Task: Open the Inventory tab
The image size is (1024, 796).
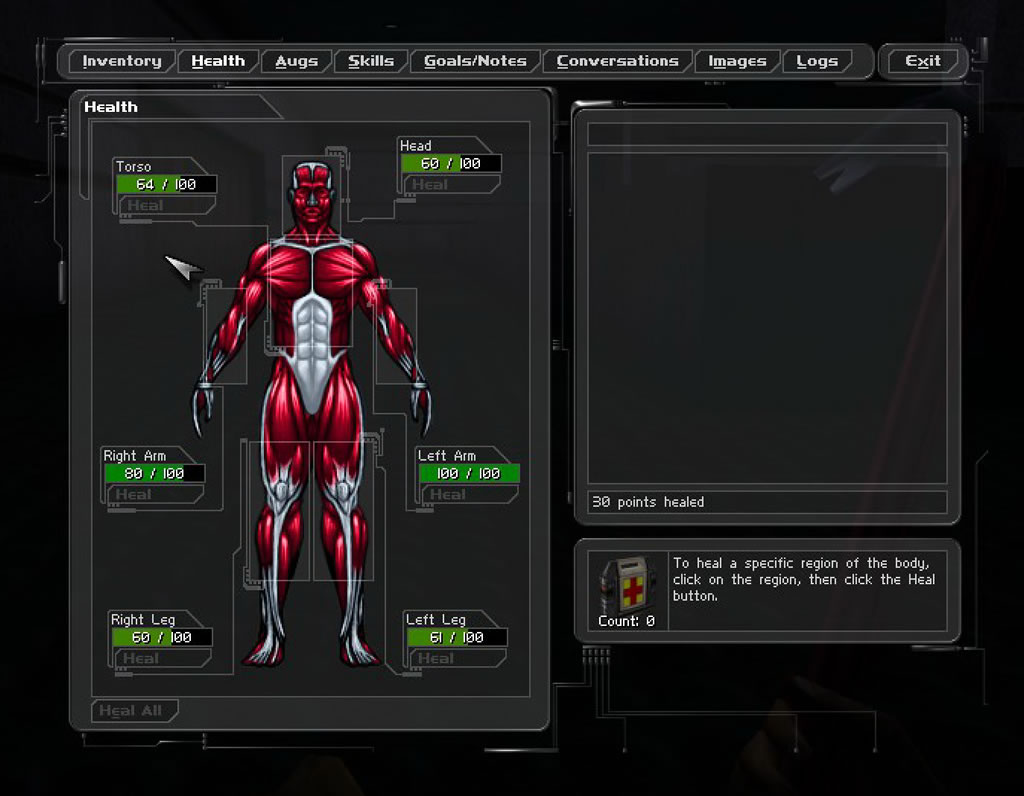Action: [x=121, y=62]
